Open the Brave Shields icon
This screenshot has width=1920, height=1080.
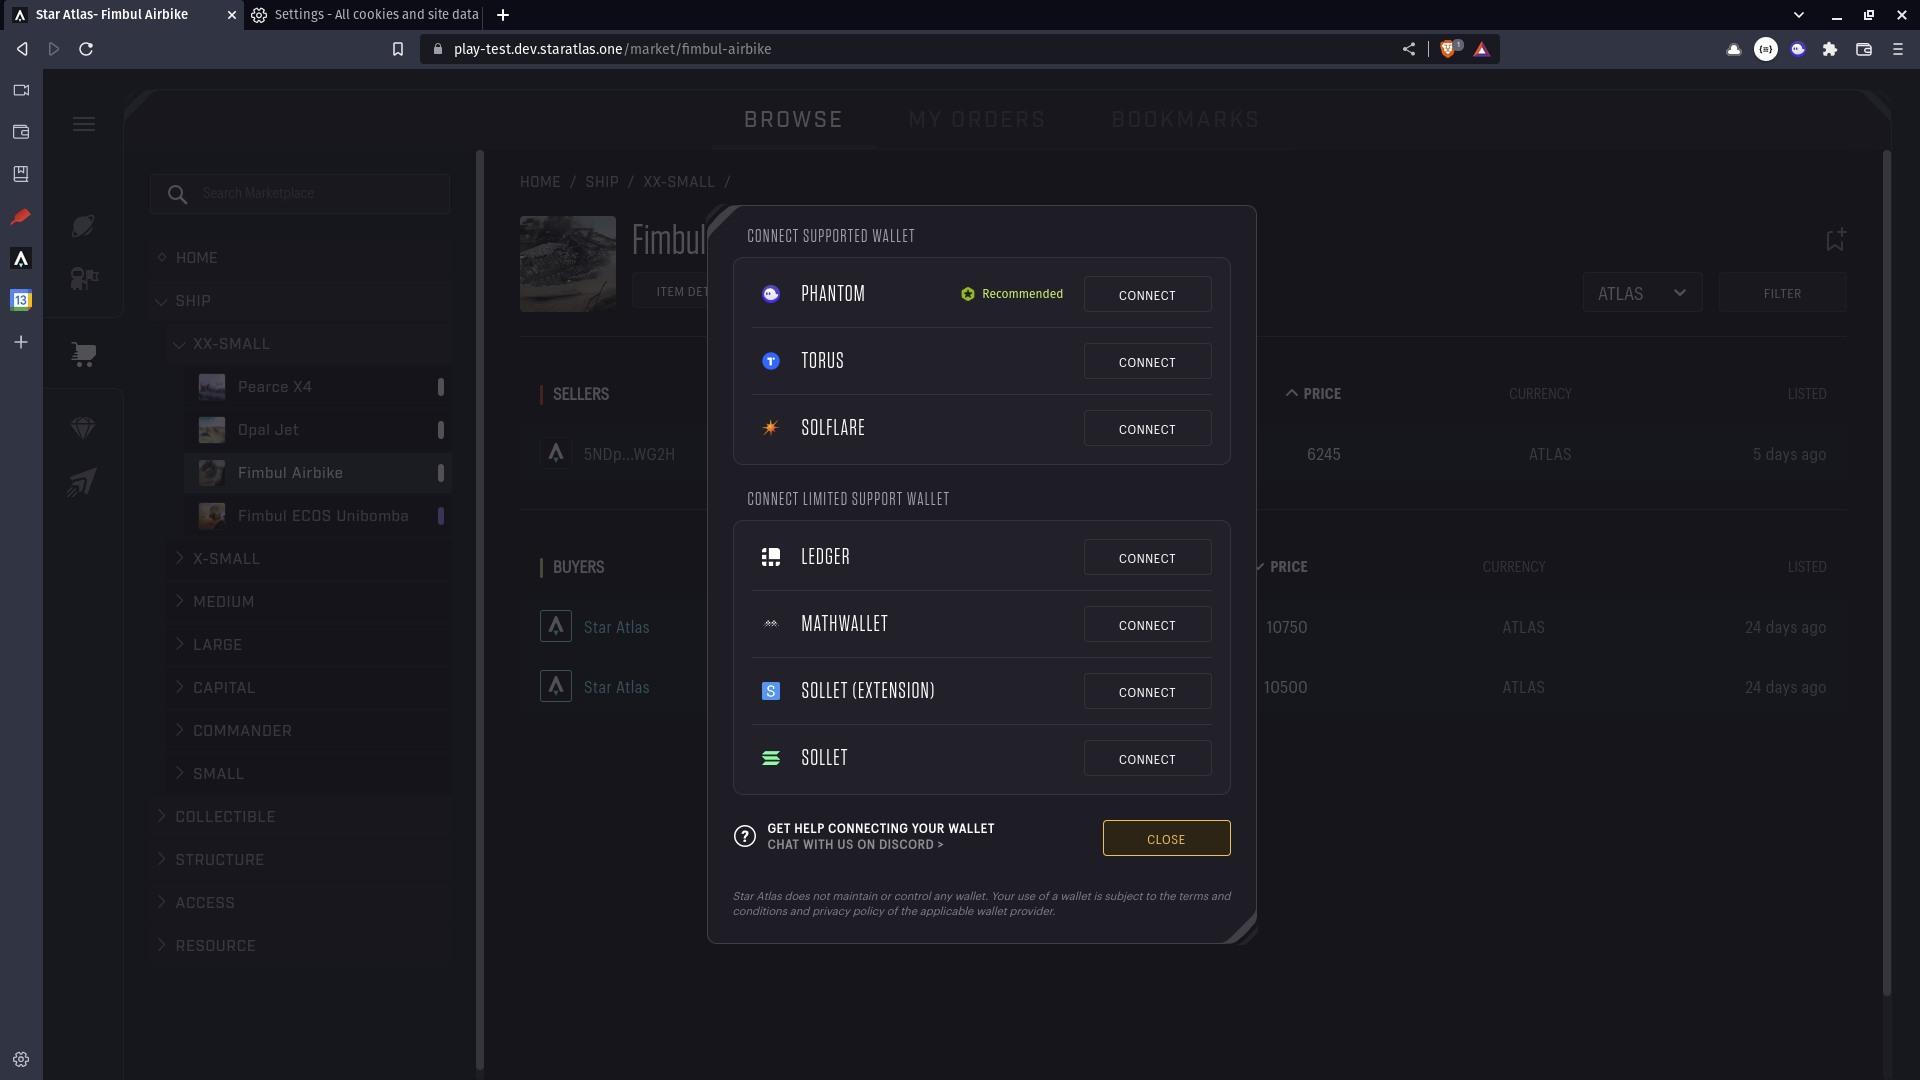click(1448, 49)
